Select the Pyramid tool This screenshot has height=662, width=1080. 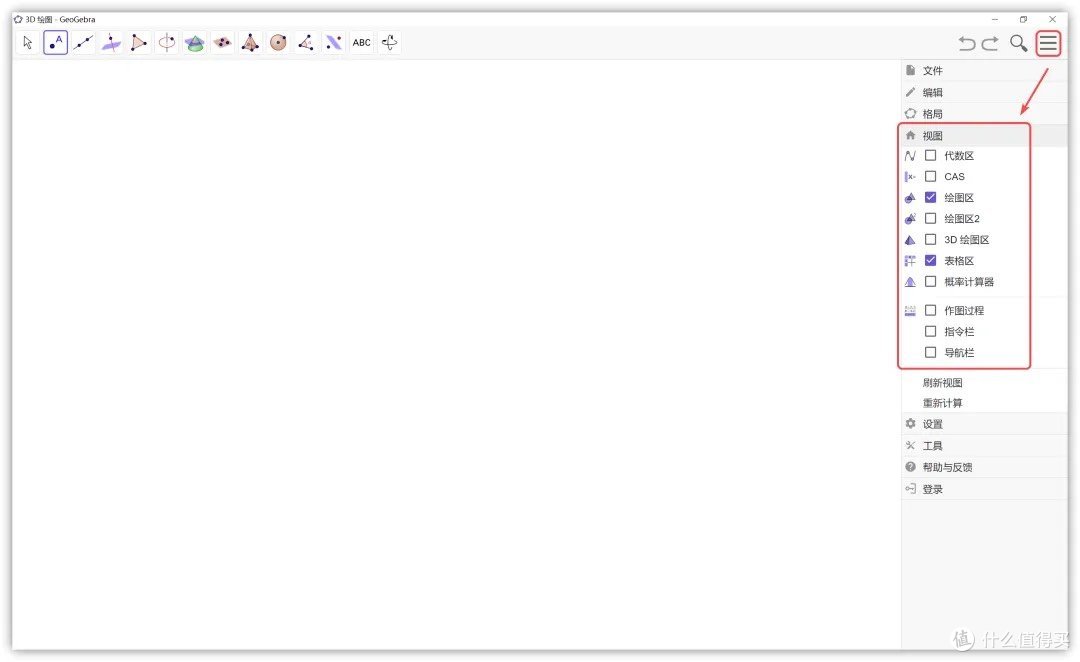(251, 43)
